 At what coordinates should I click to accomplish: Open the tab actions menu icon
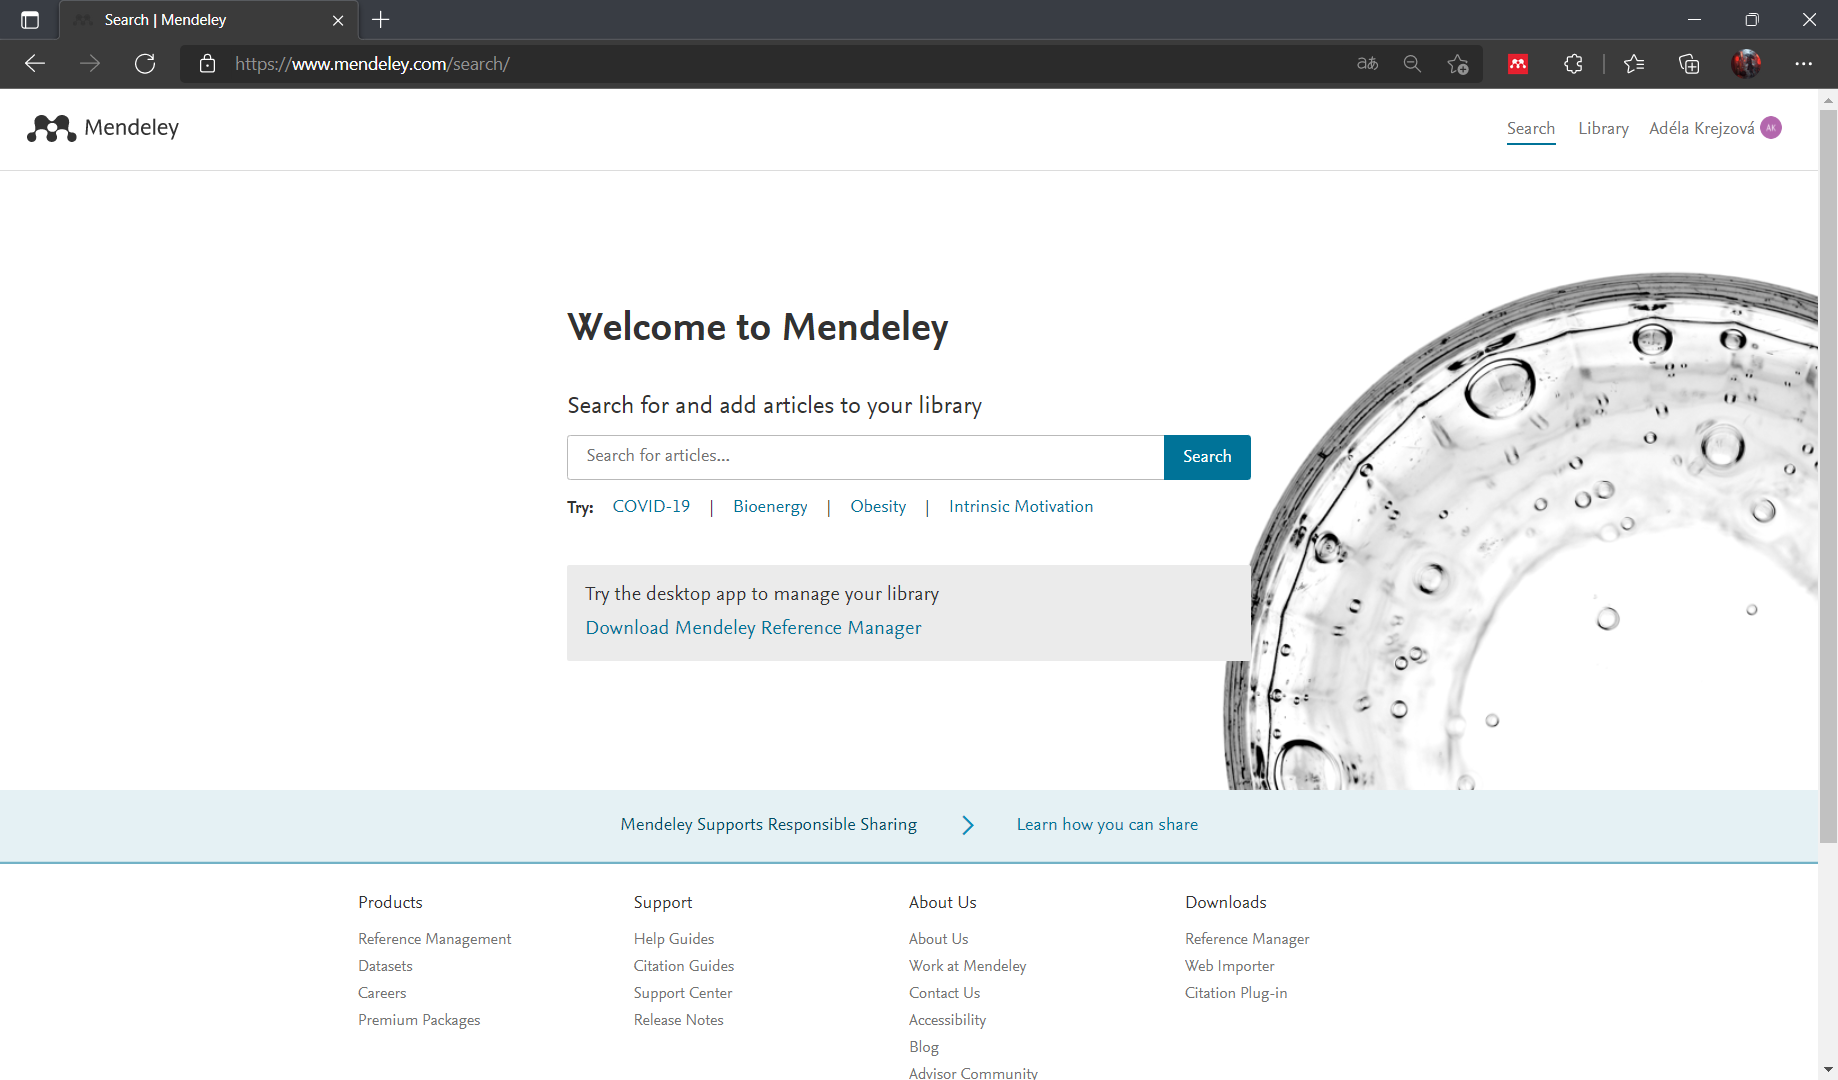30,20
